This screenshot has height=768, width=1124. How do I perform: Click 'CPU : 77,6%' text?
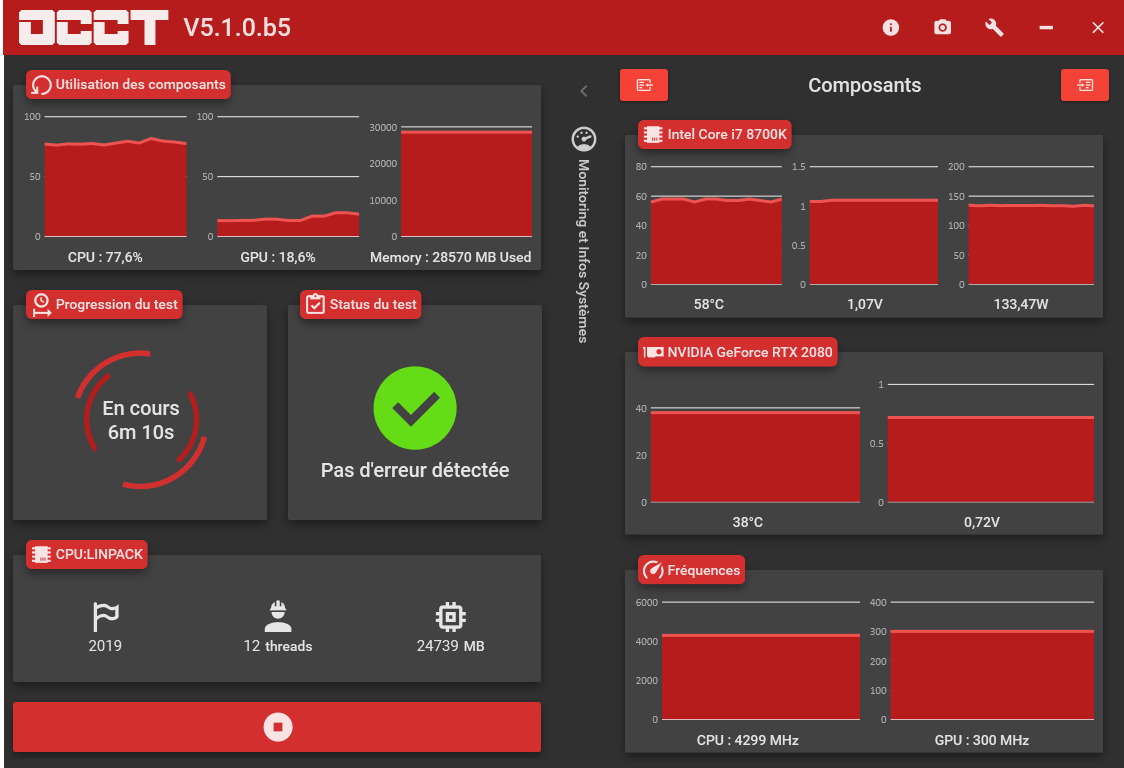(x=105, y=257)
